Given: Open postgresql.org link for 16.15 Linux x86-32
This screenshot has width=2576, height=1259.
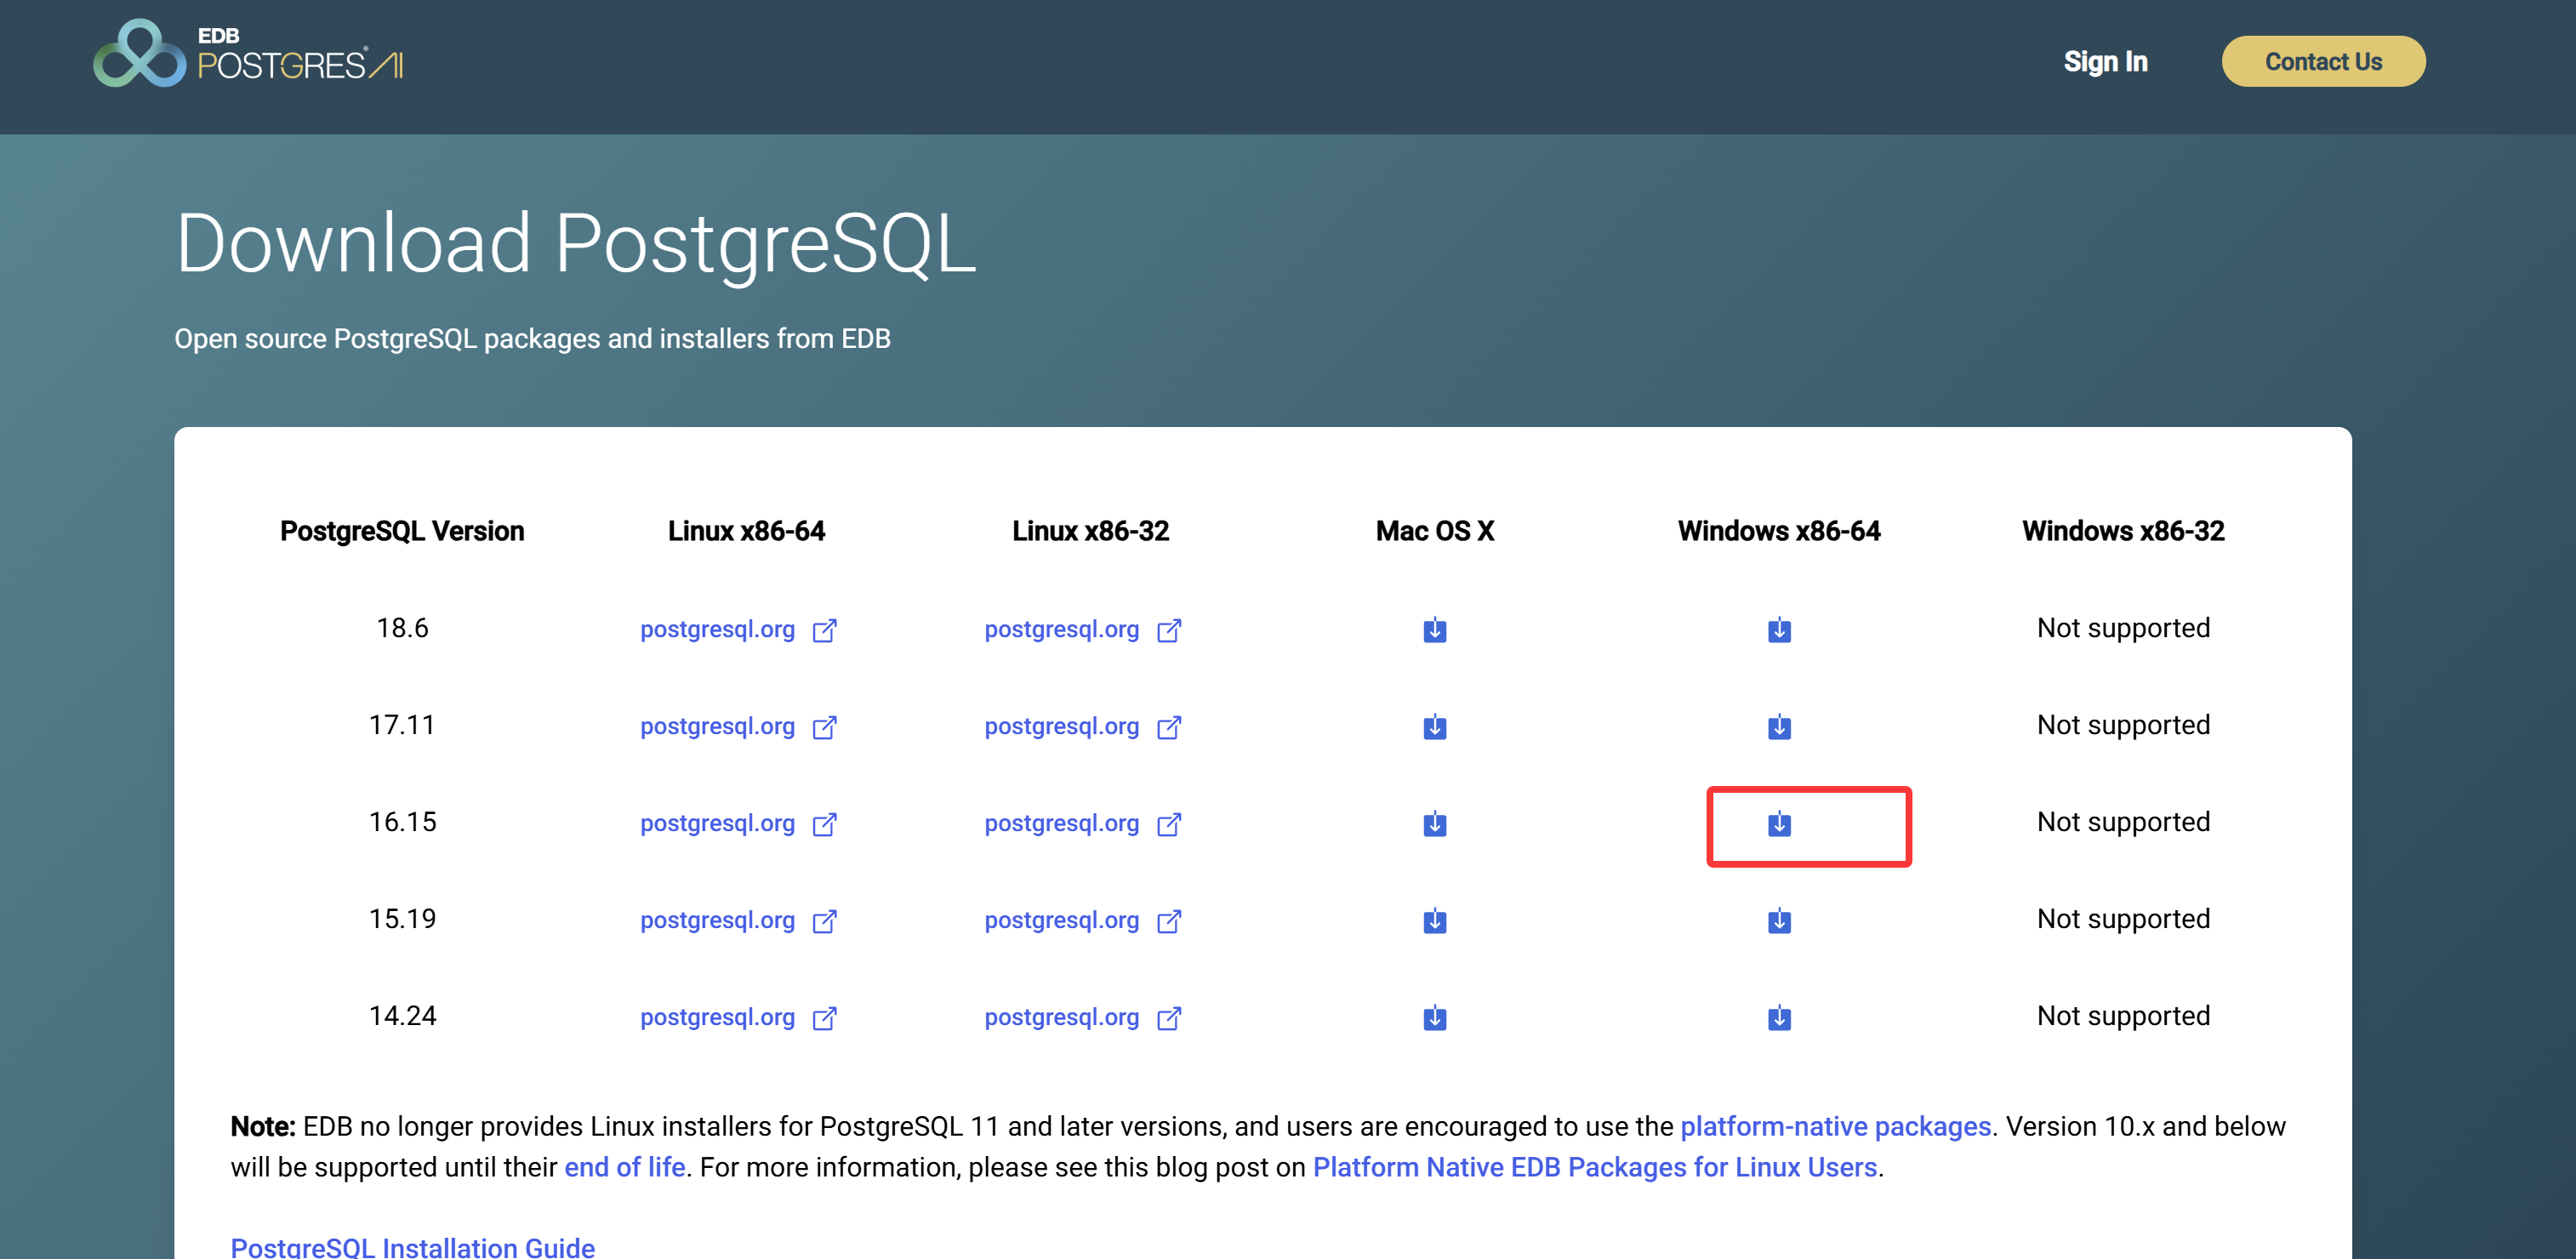Looking at the screenshot, I should (1082, 824).
